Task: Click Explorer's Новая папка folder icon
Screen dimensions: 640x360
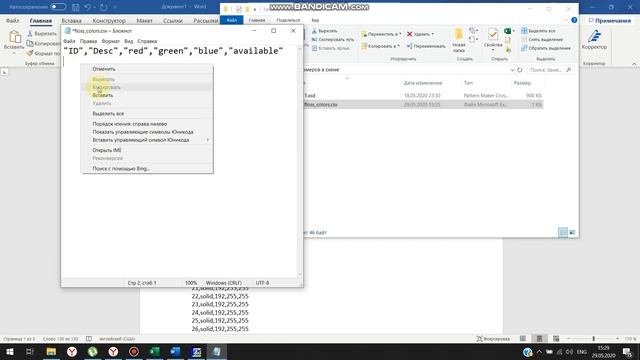Action: (459, 35)
